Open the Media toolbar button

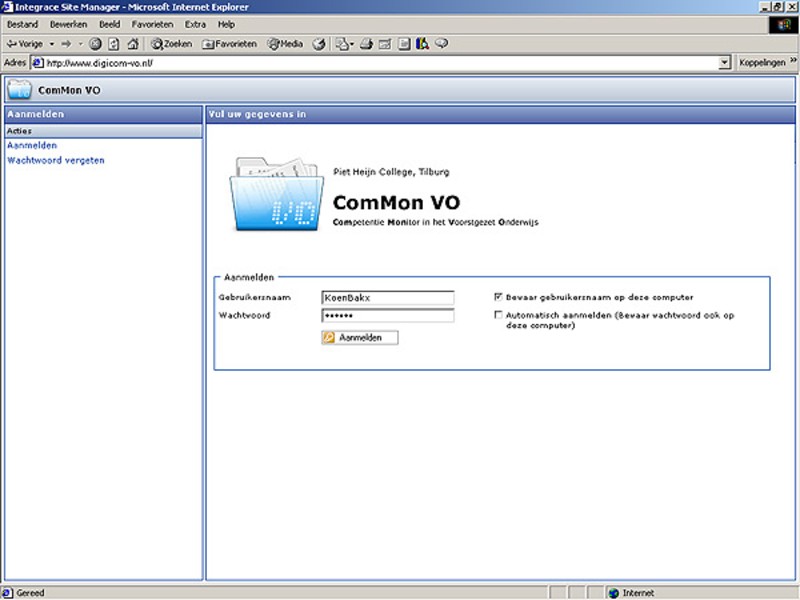click(x=285, y=44)
